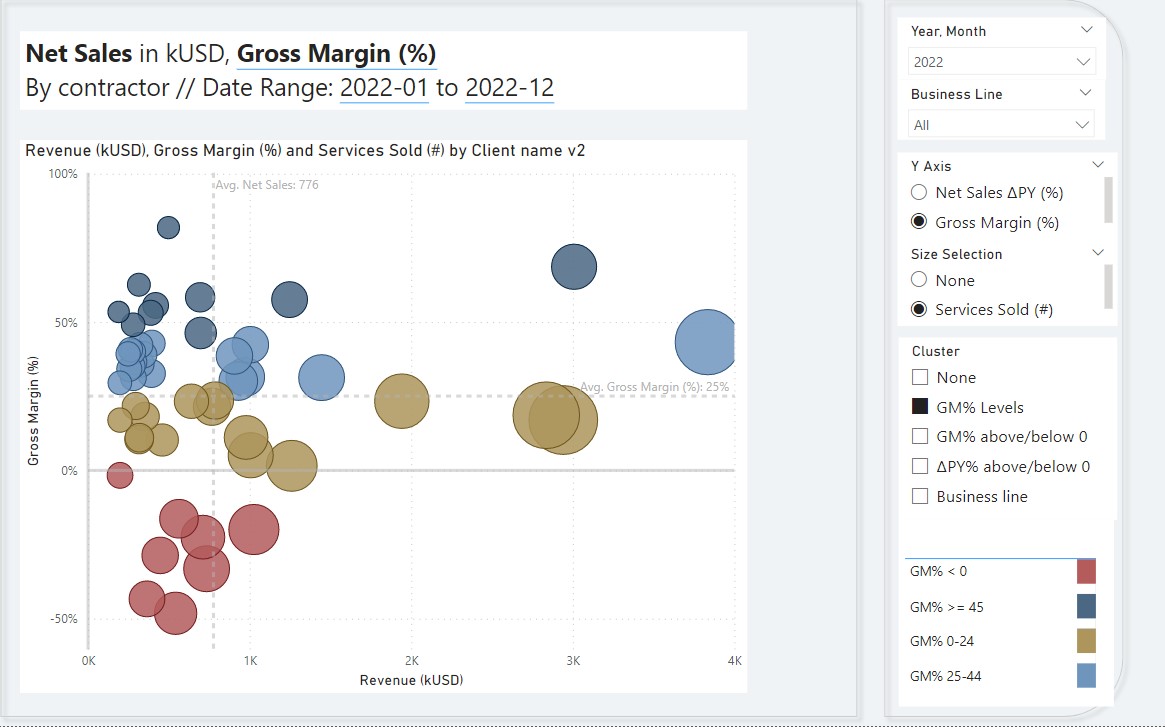The height and width of the screenshot is (727, 1165).
Task: Tick the ΔPY% above/below 0 checkbox
Action: [920, 466]
